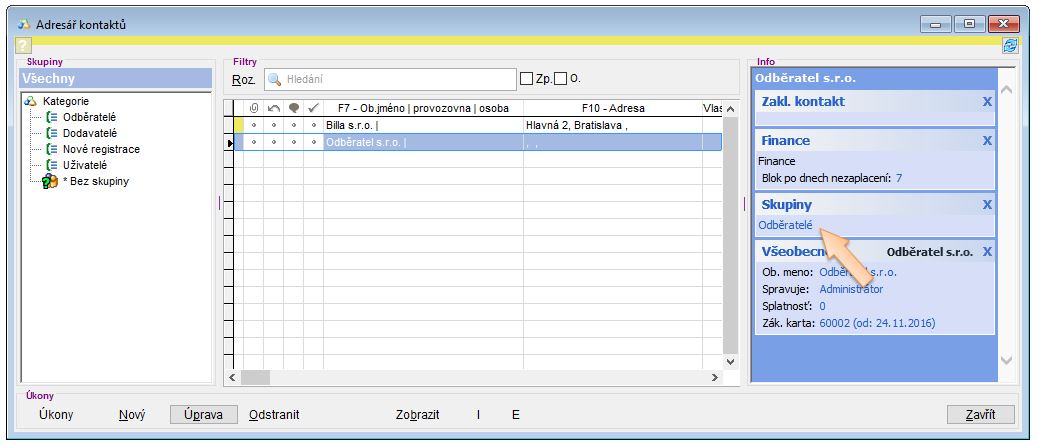Click the checkmark column header icon
This screenshot has width=1037, height=447.
click(x=313, y=108)
